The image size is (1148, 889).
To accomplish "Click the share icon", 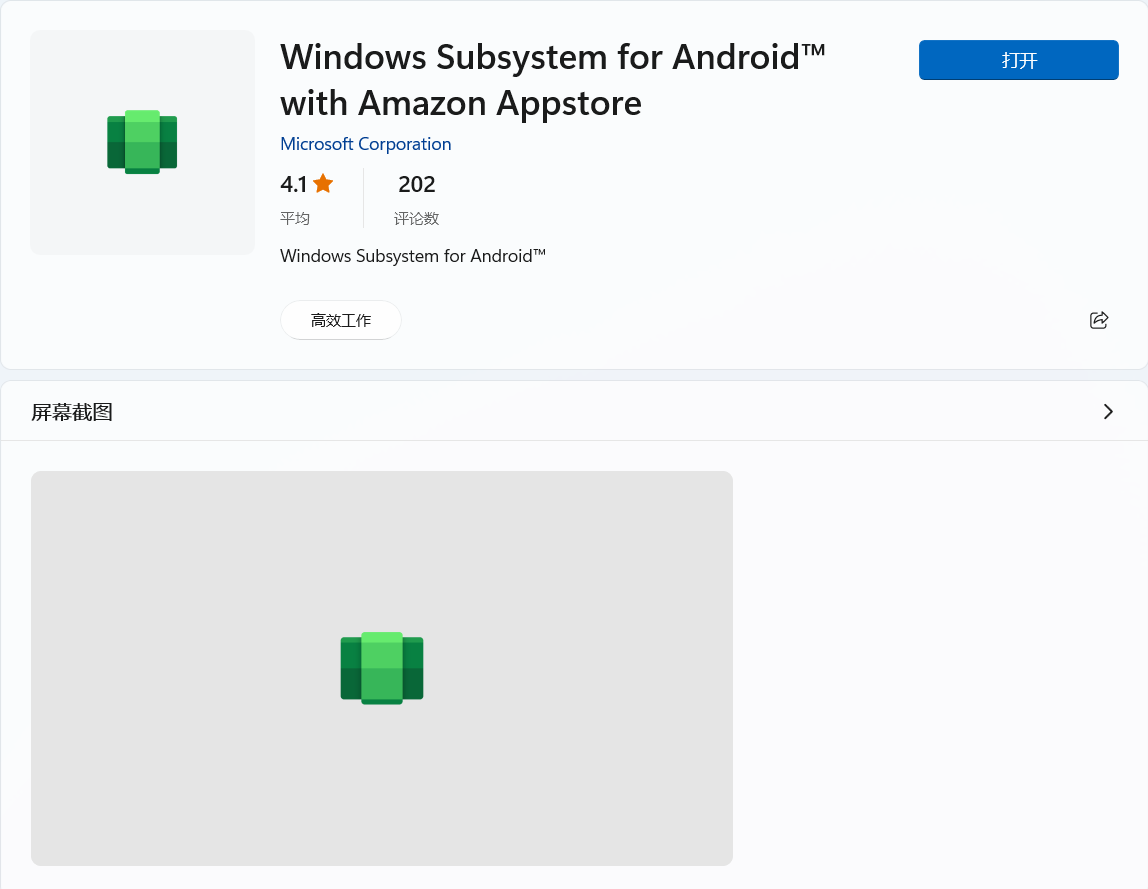I will (x=1098, y=320).
